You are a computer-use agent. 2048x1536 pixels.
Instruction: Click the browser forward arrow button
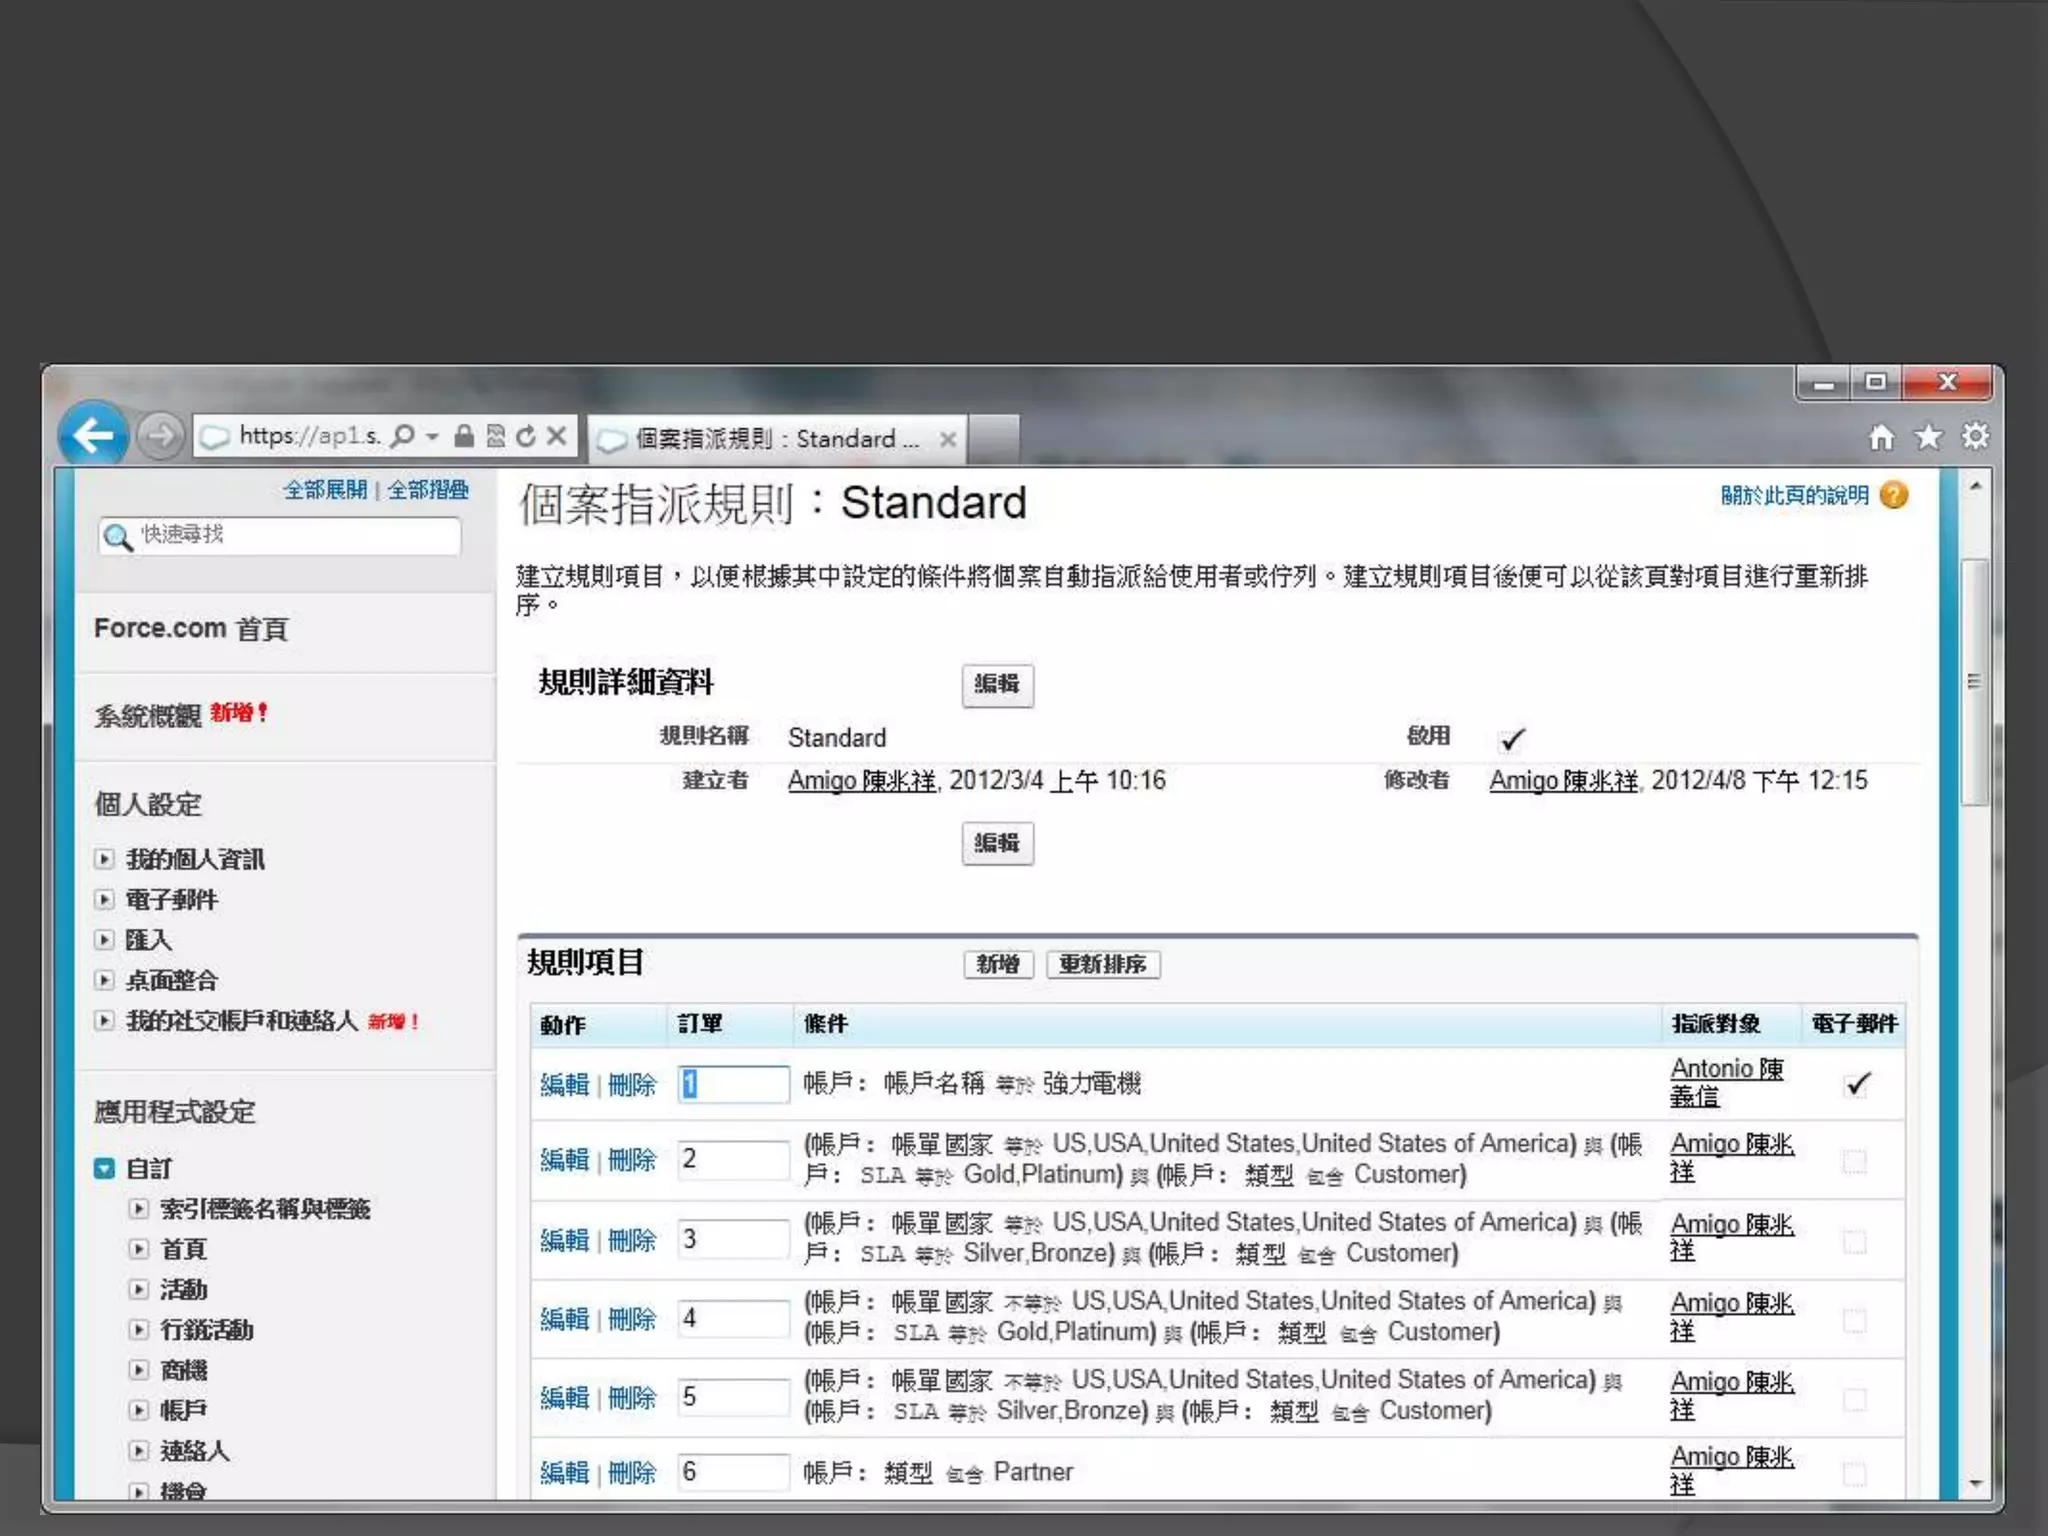tap(160, 436)
